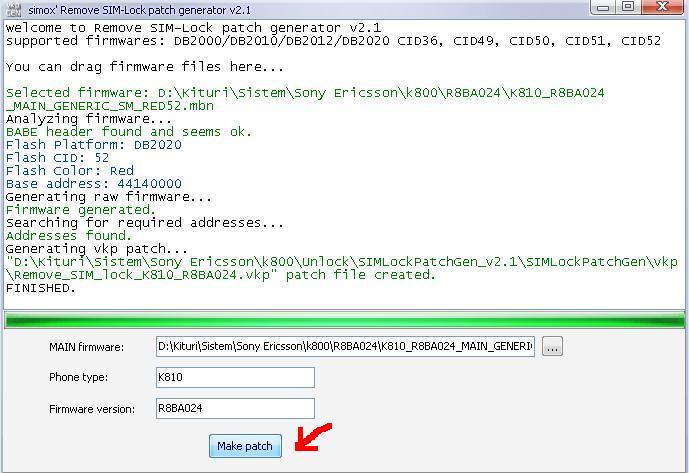Viewport: 689px width, 473px height.
Task: Click log line 'Analyzing firmware...'
Action: coord(89,119)
